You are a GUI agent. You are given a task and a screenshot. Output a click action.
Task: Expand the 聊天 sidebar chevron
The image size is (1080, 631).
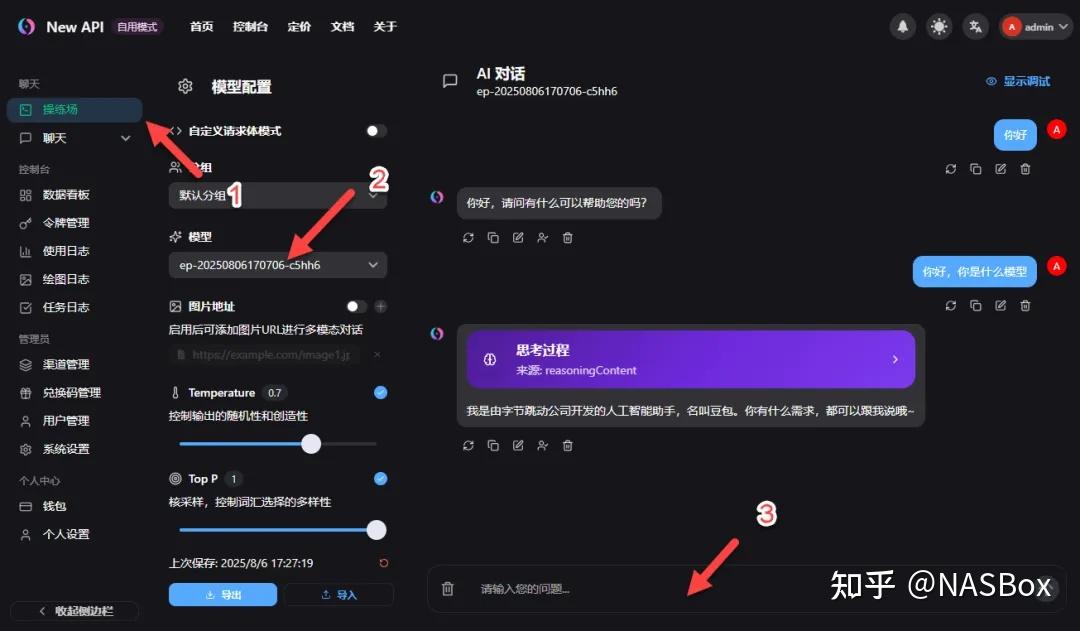125,138
